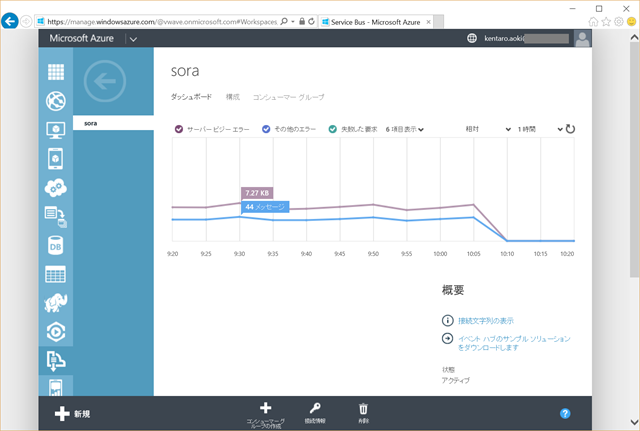Click 10:05 time axis label

pos(473,254)
